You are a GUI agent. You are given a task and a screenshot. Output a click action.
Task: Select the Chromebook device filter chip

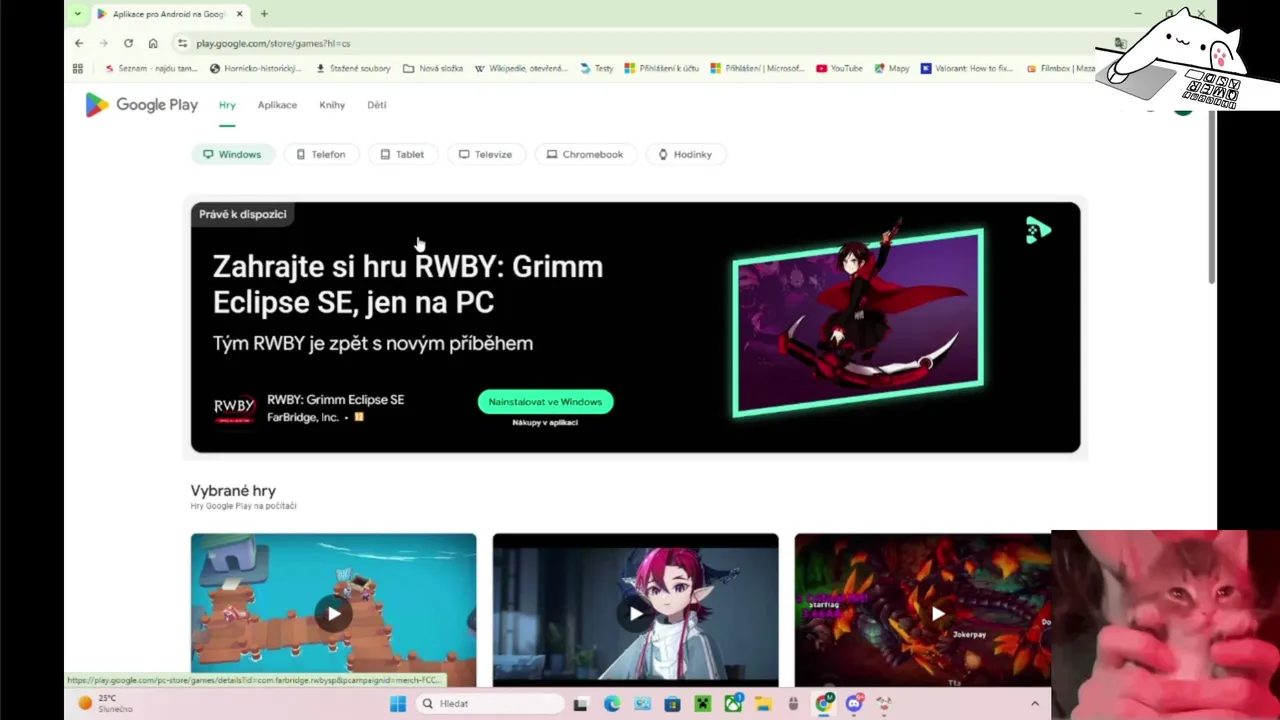click(585, 154)
